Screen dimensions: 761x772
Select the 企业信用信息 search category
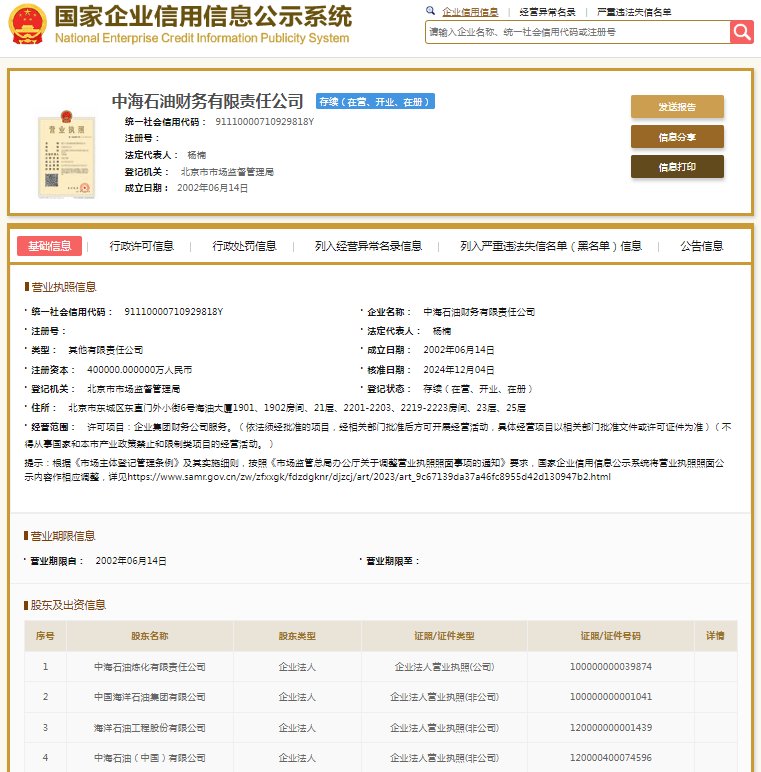click(470, 12)
